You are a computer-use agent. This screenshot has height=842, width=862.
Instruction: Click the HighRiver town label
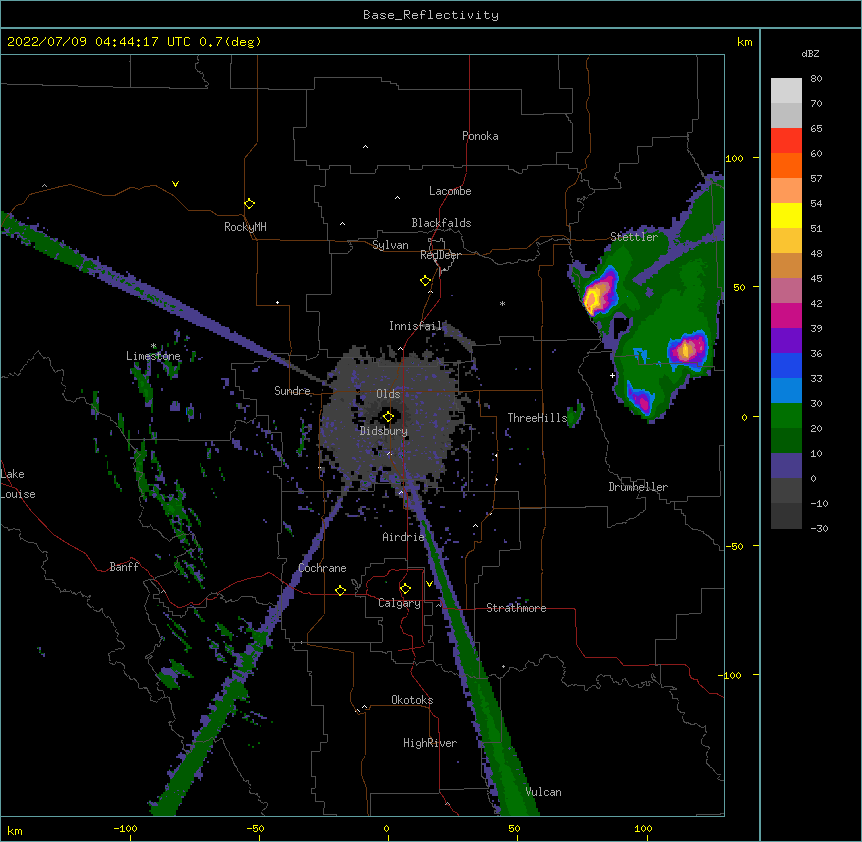tap(430, 743)
